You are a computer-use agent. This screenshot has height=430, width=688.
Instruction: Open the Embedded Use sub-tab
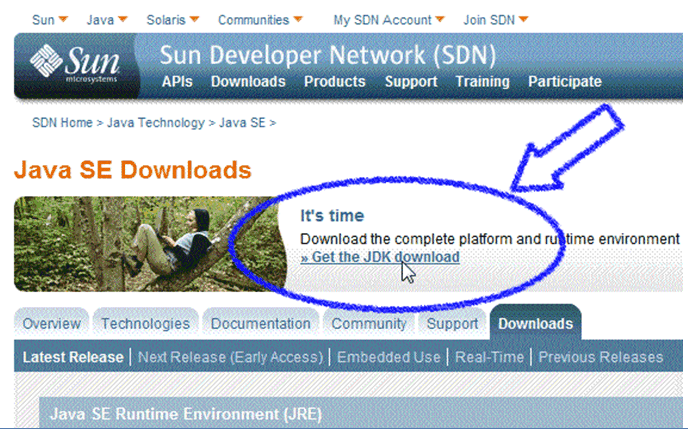[389, 357]
